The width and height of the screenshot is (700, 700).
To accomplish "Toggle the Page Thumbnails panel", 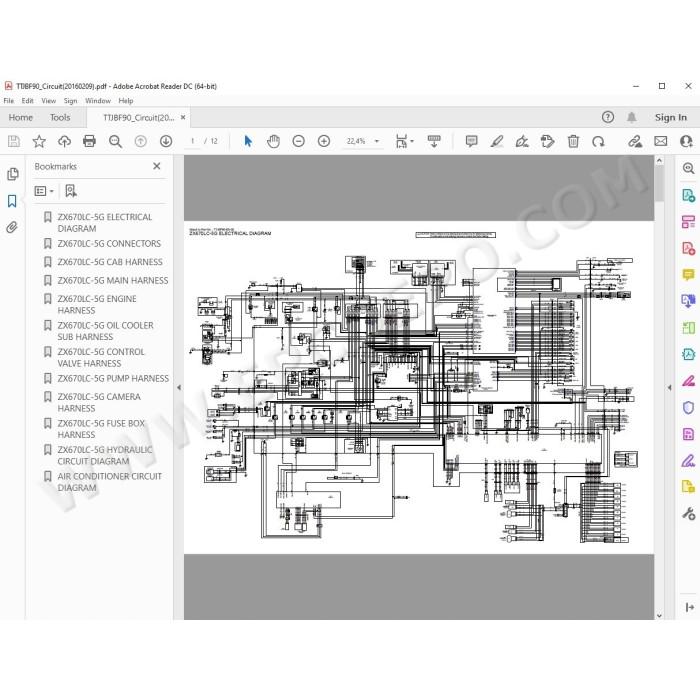I will (12, 174).
